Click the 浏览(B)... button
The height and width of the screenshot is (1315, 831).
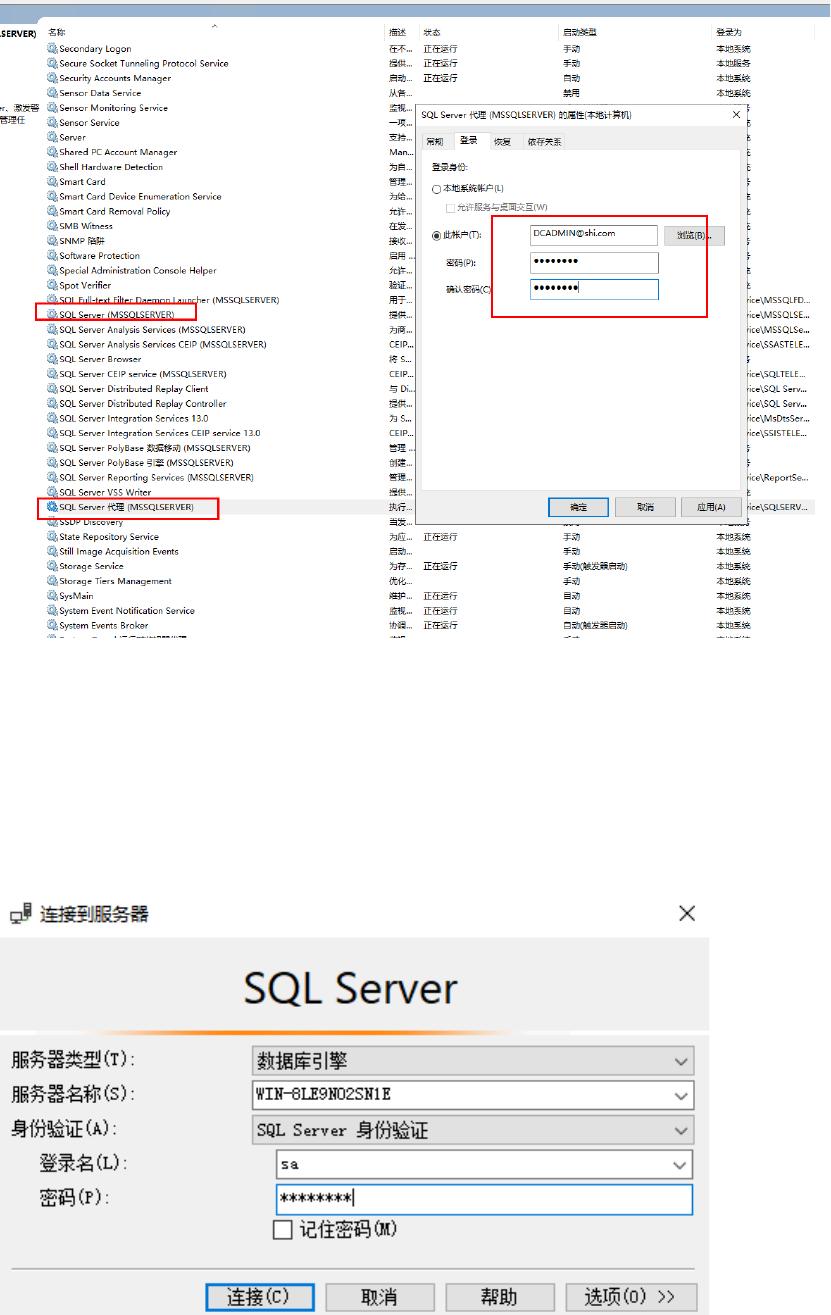point(694,235)
